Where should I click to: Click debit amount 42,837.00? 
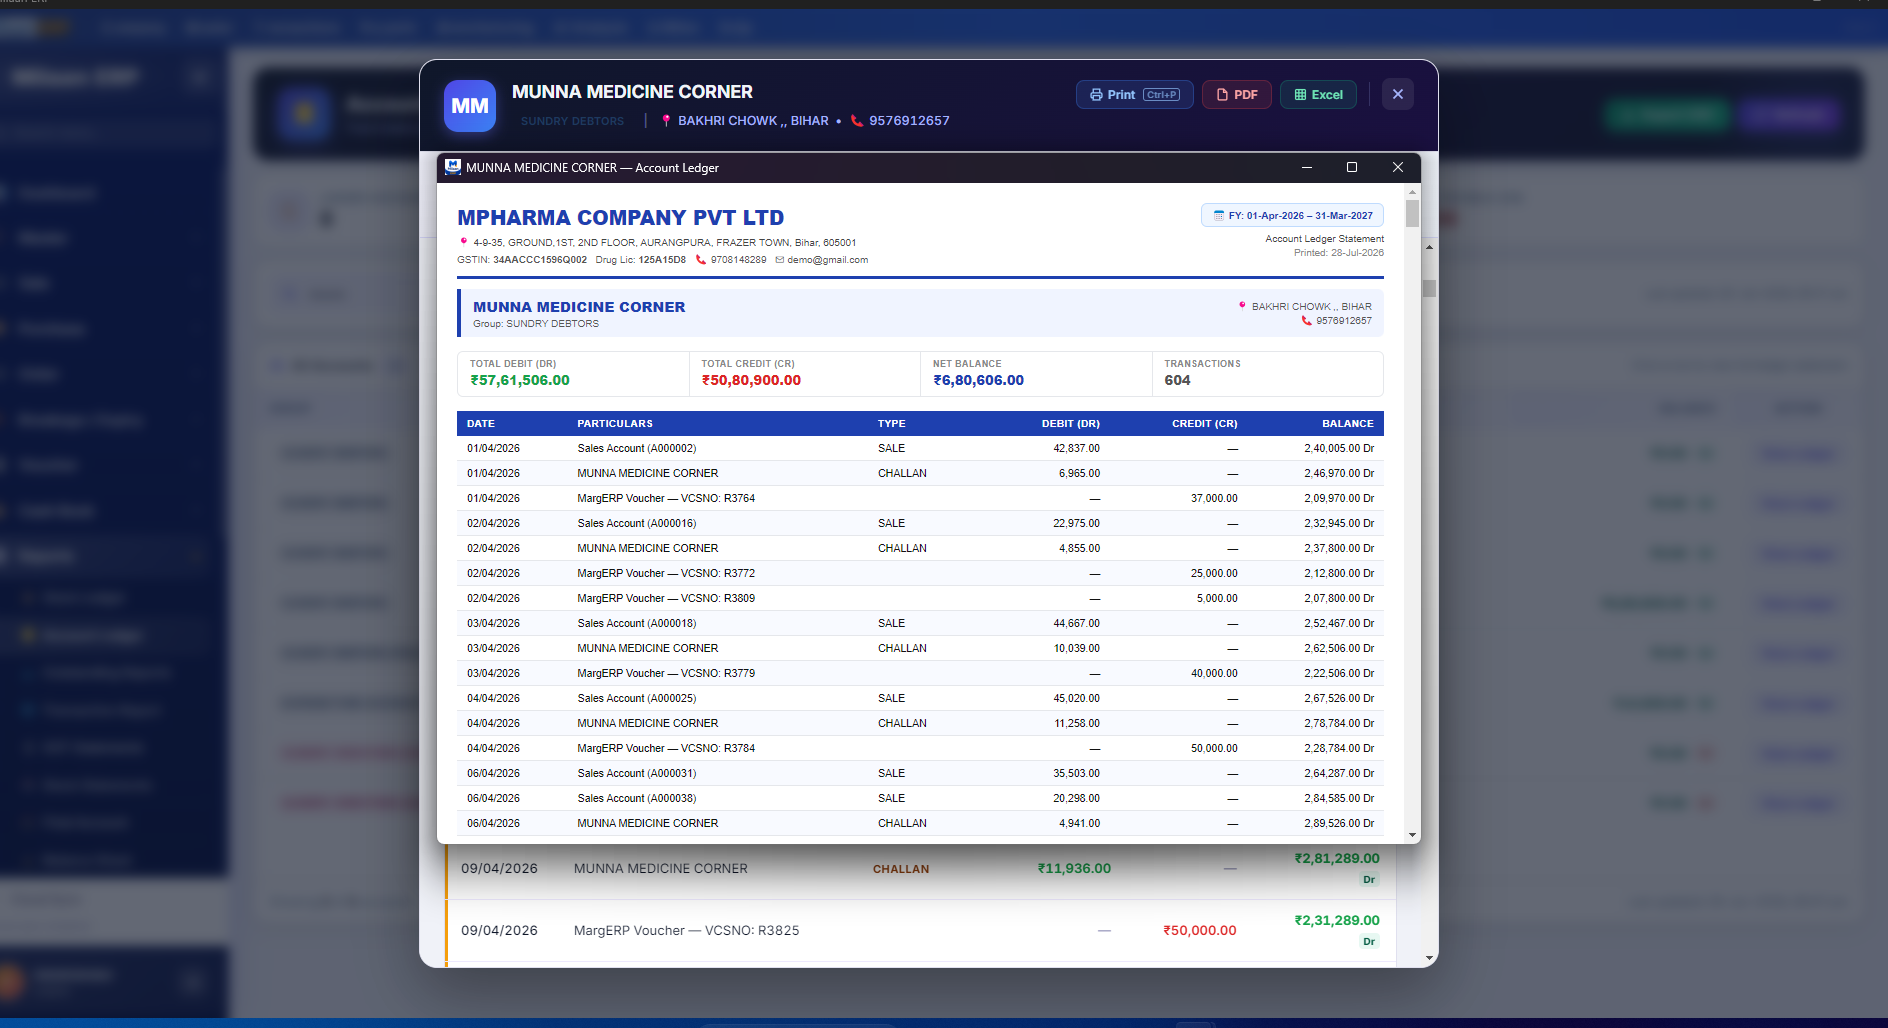(1076, 448)
